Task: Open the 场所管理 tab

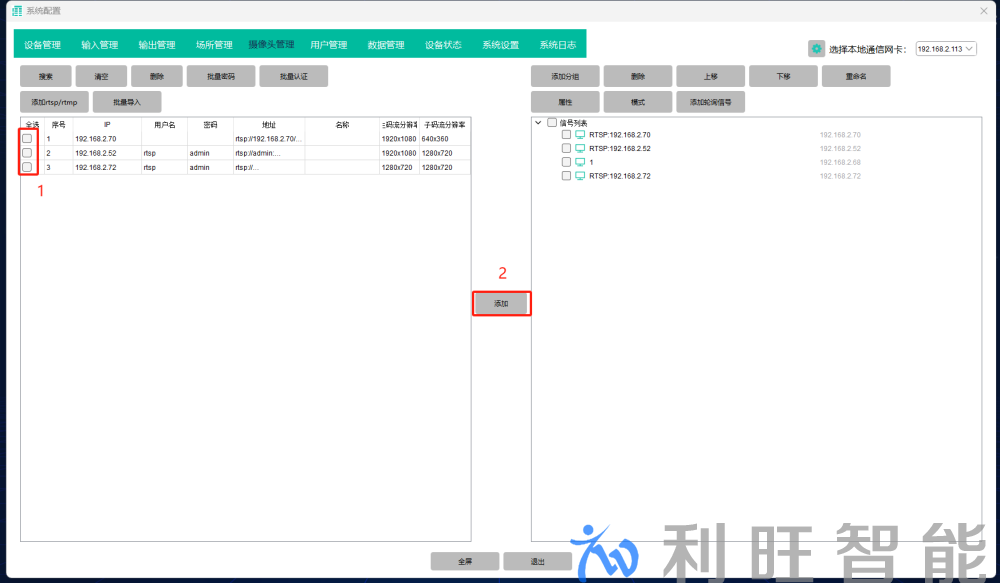Action: coord(214,45)
